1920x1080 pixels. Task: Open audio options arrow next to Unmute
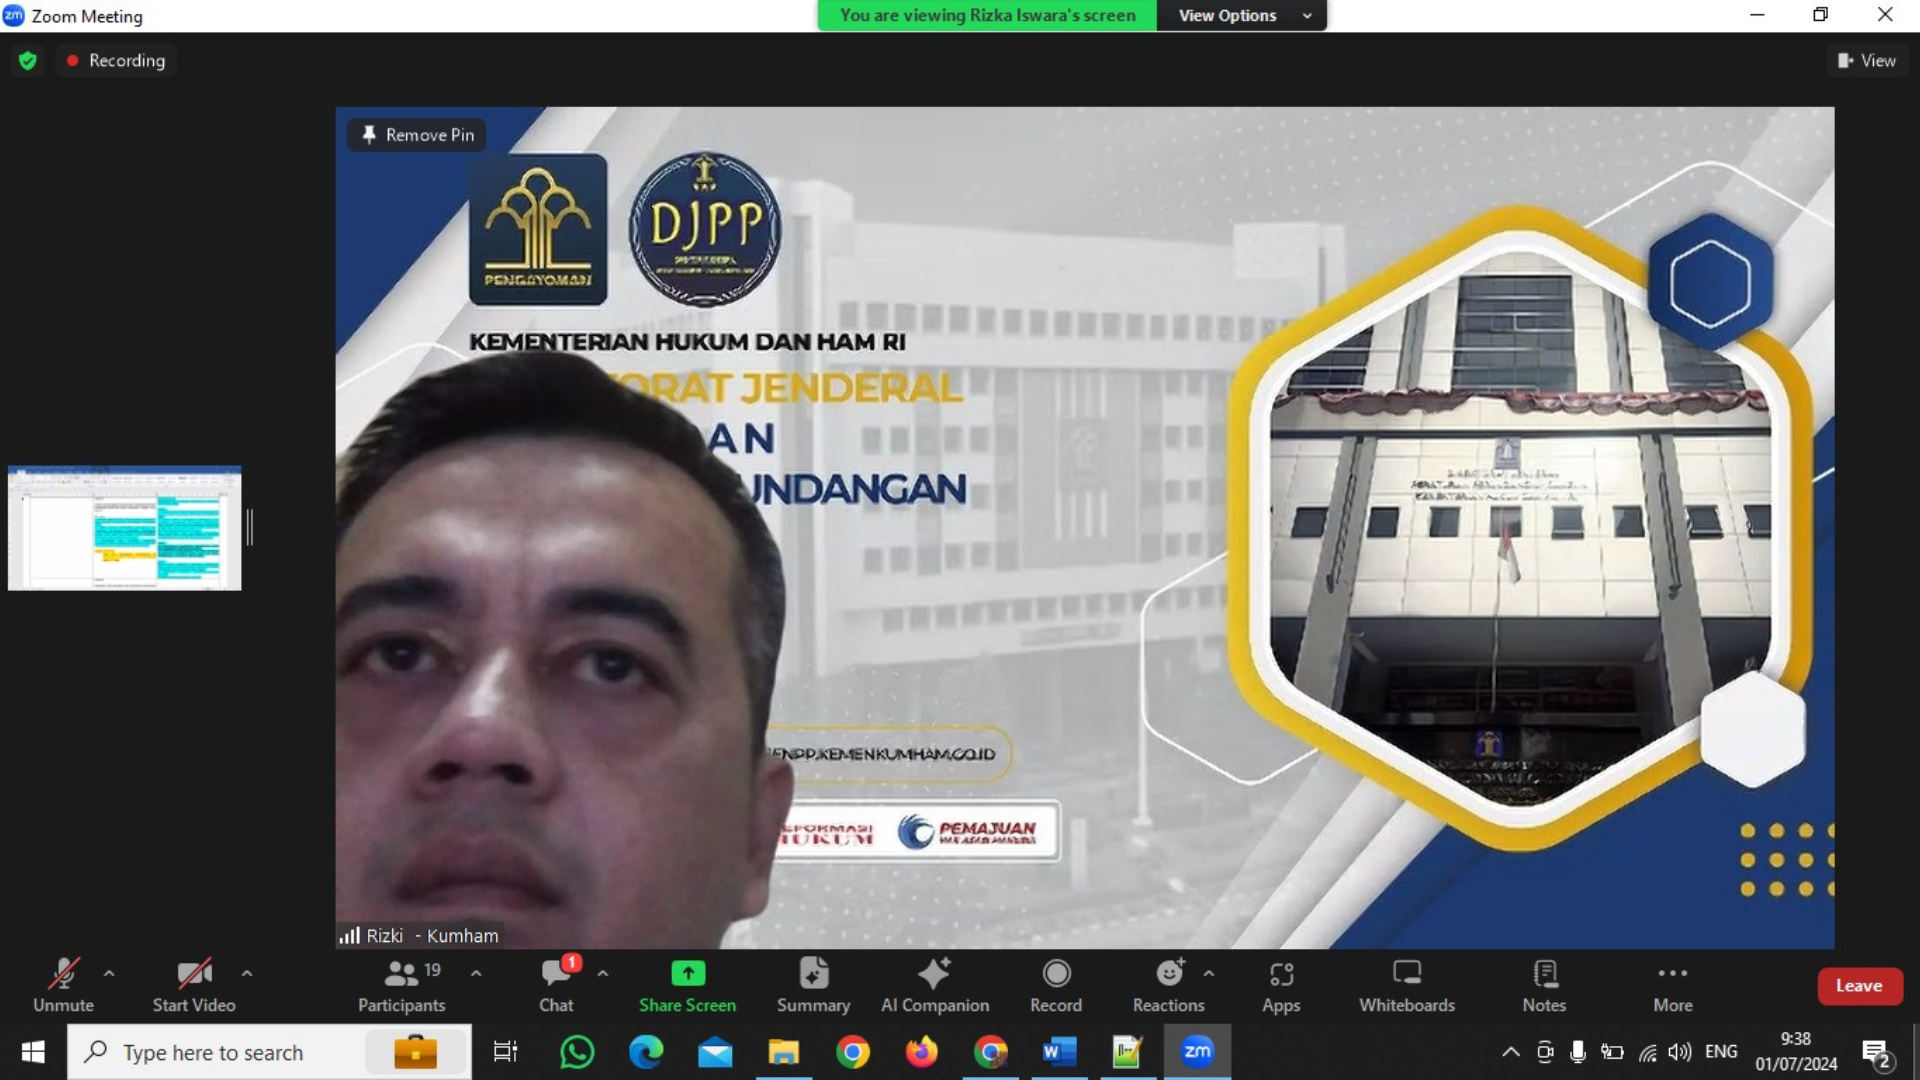coord(109,973)
